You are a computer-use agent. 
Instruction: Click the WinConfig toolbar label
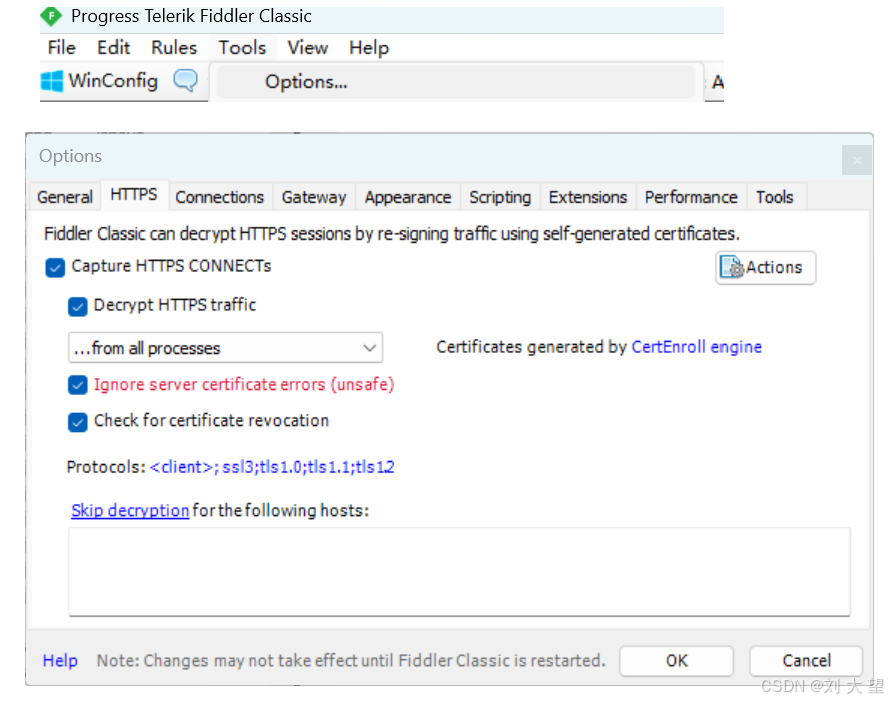pyautogui.click(x=113, y=81)
